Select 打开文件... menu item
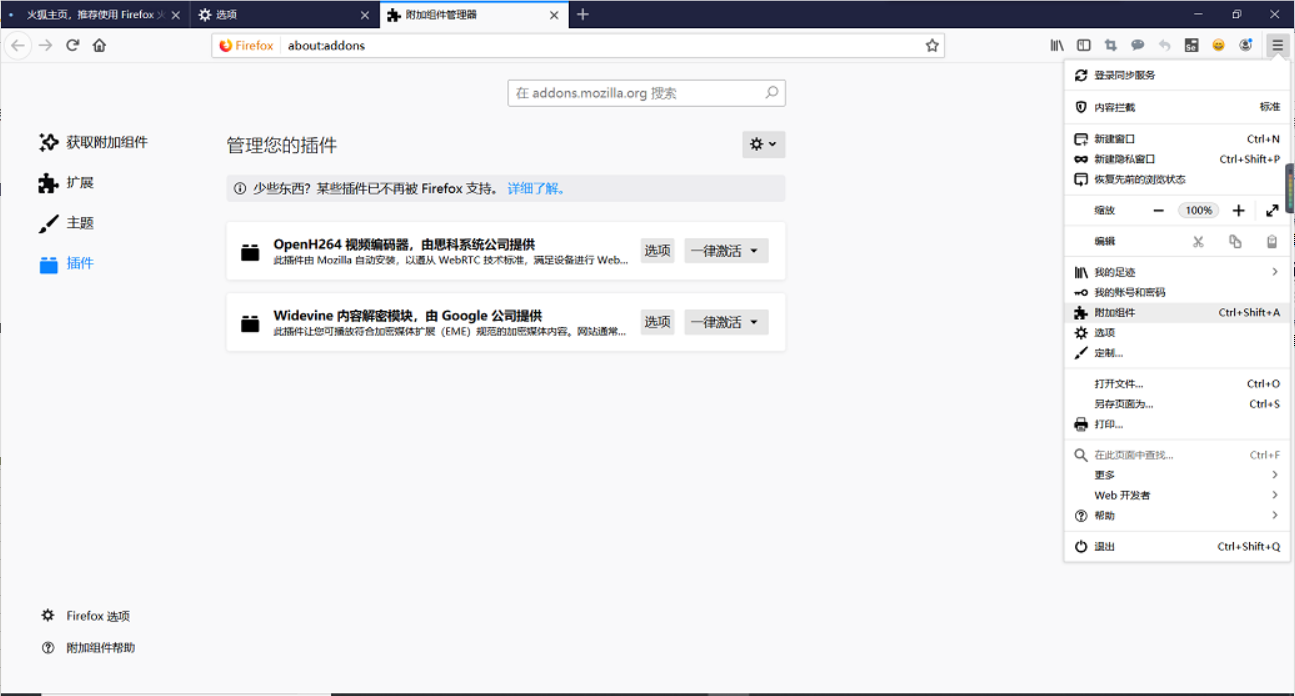The height and width of the screenshot is (696, 1295). coord(1176,384)
